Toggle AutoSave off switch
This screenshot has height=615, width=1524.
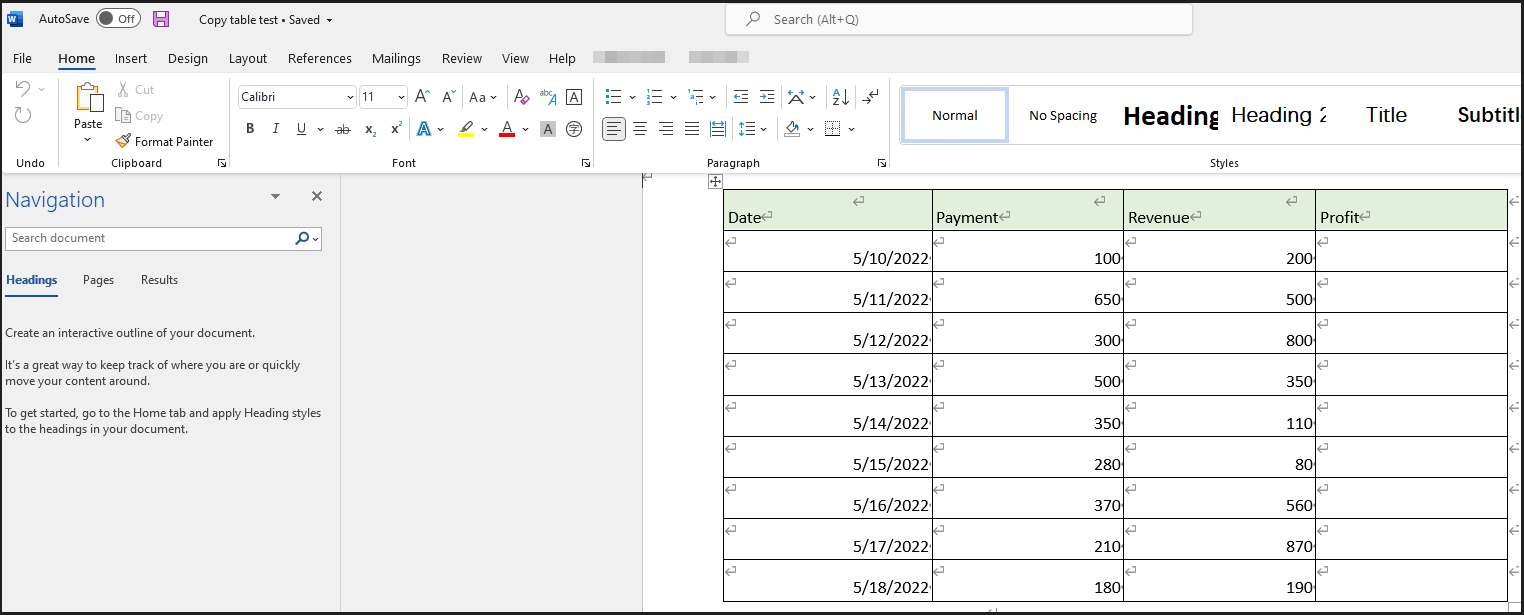(x=117, y=18)
